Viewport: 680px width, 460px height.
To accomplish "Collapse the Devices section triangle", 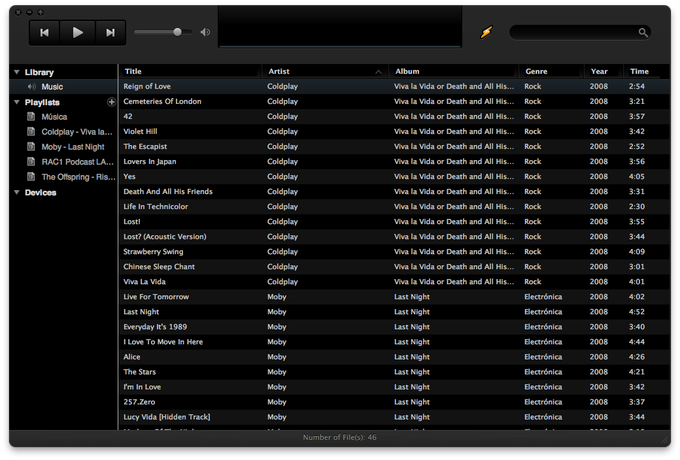I will 17,192.
